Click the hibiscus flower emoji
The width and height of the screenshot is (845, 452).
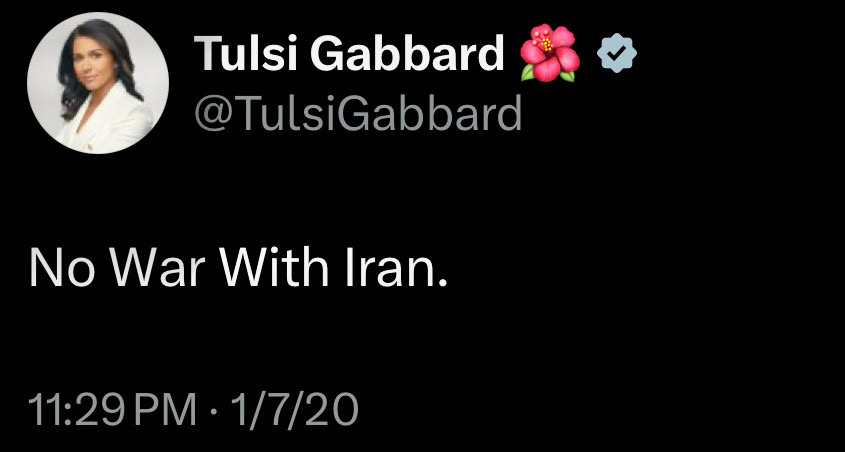(x=549, y=52)
